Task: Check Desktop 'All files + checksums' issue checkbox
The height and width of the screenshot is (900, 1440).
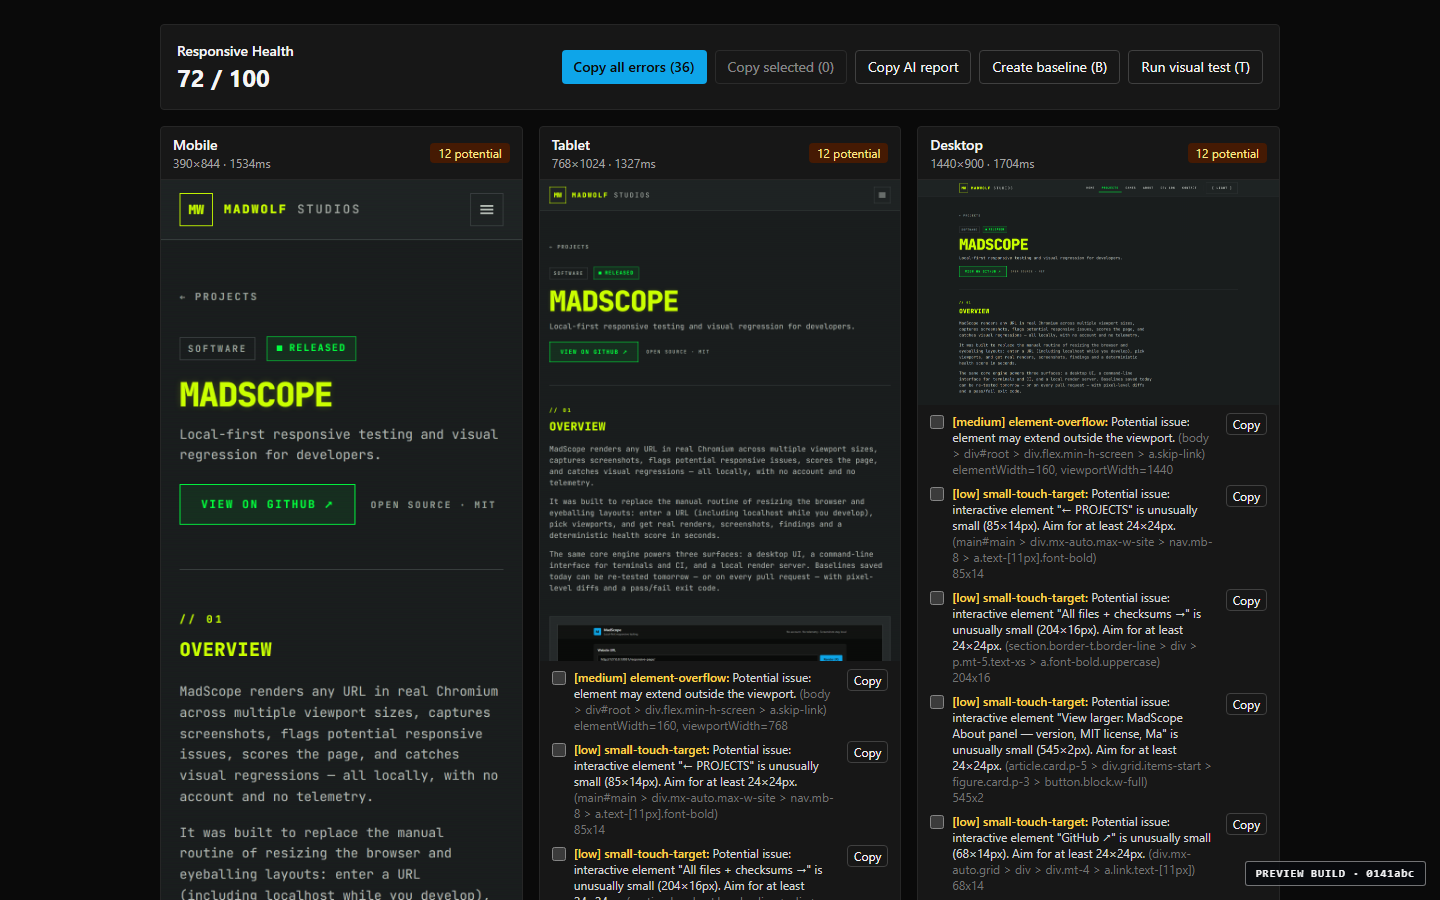Action: [937, 598]
